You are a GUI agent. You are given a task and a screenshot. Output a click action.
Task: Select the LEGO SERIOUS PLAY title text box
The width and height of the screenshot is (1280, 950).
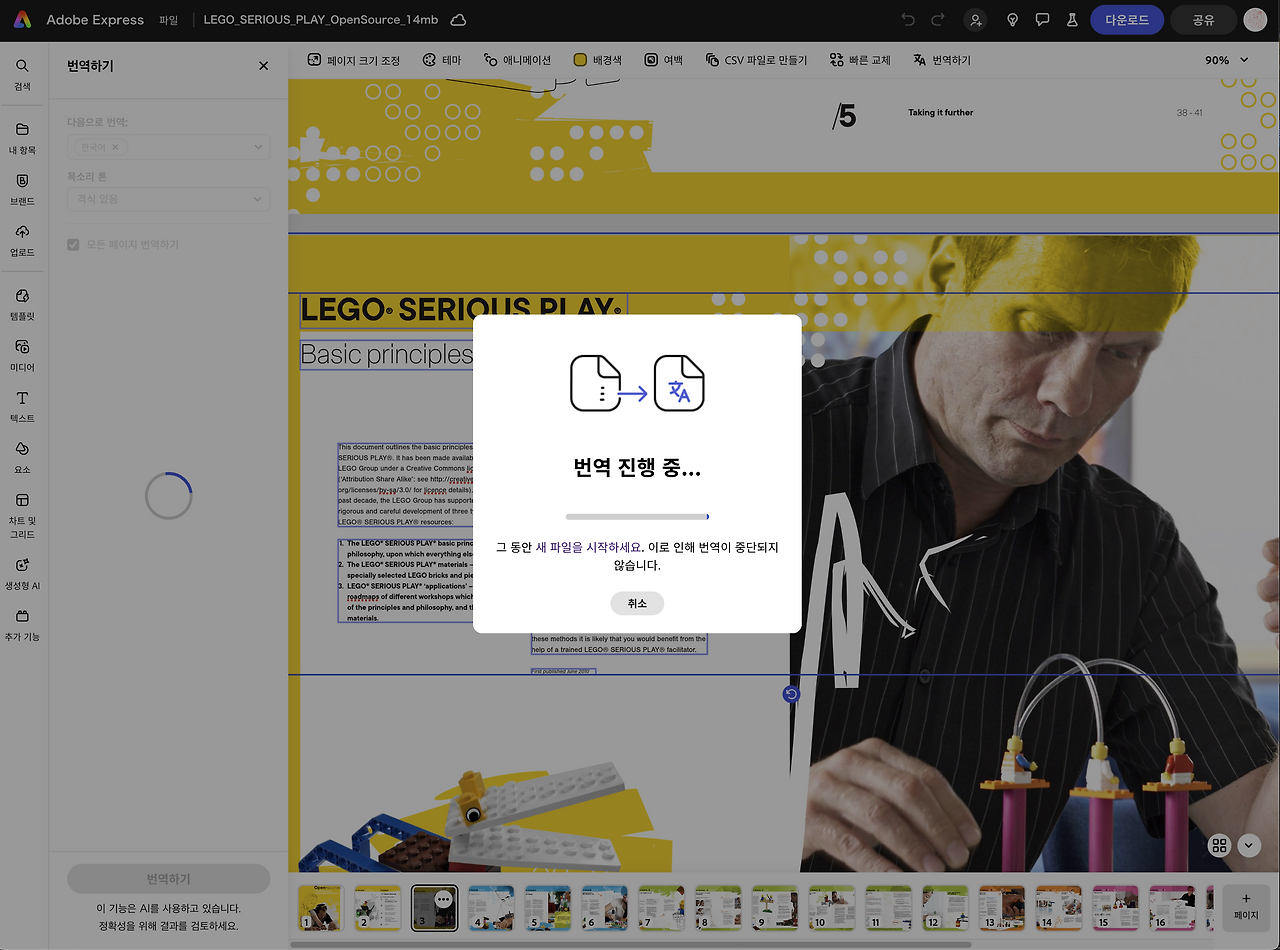click(464, 311)
